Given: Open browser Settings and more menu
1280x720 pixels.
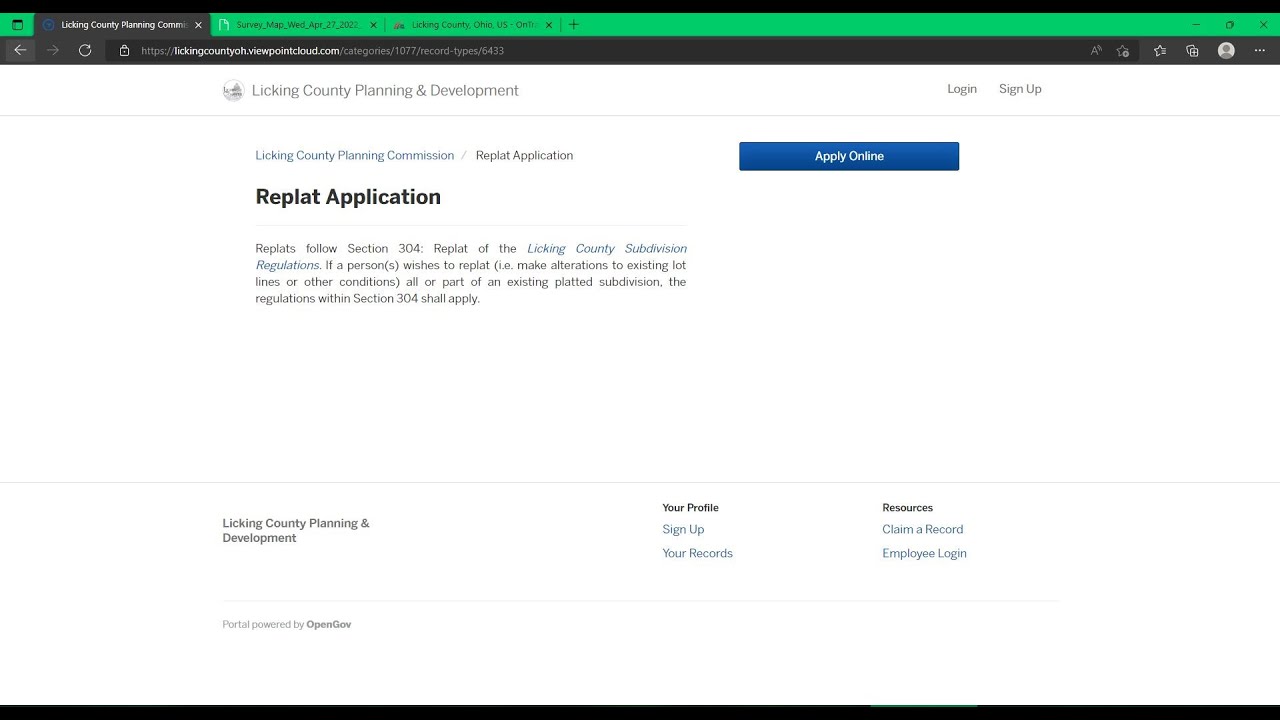Looking at the screenshot, I should (x=1259, y=50).
